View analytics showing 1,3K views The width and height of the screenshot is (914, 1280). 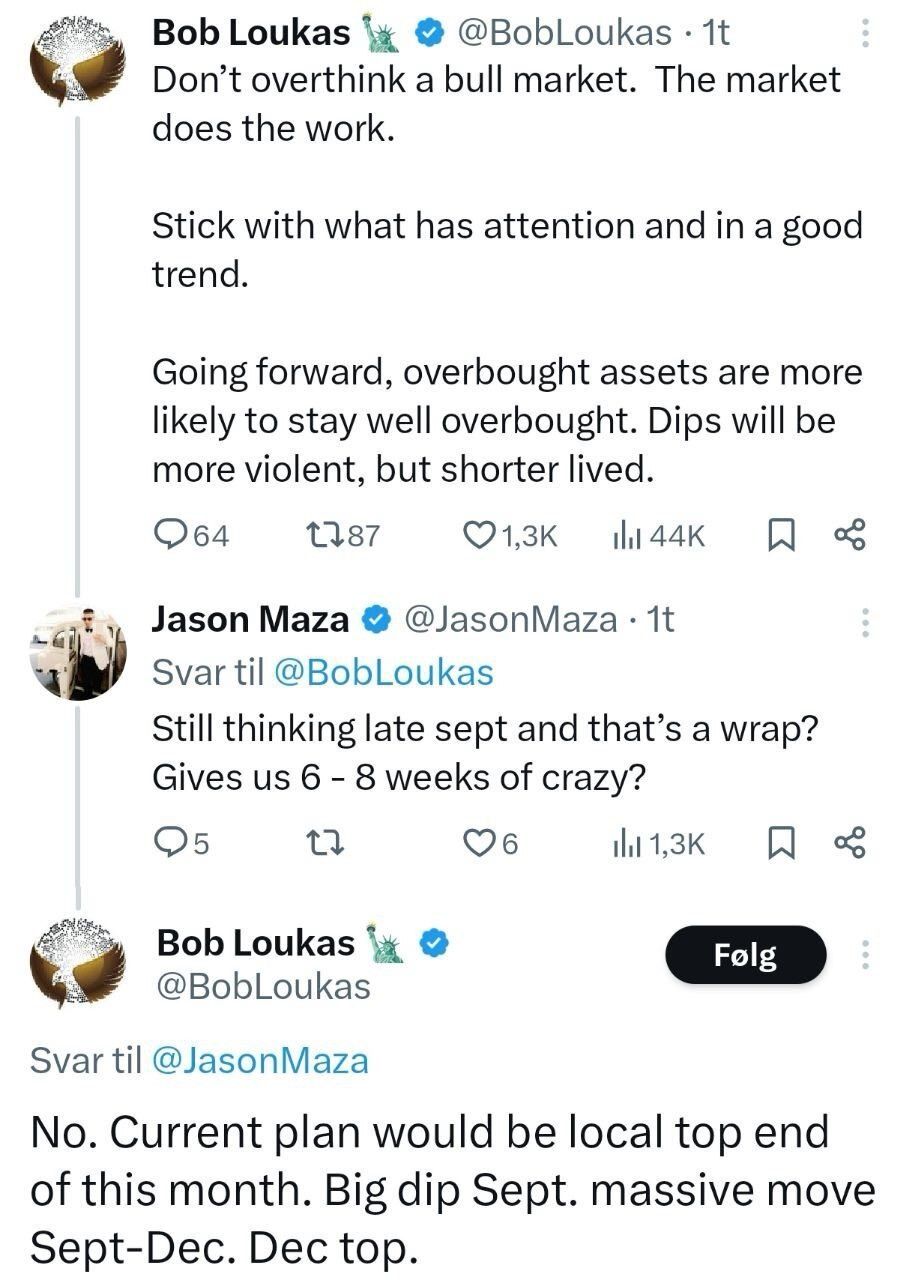pyautogui.click(x=626, y=844)
